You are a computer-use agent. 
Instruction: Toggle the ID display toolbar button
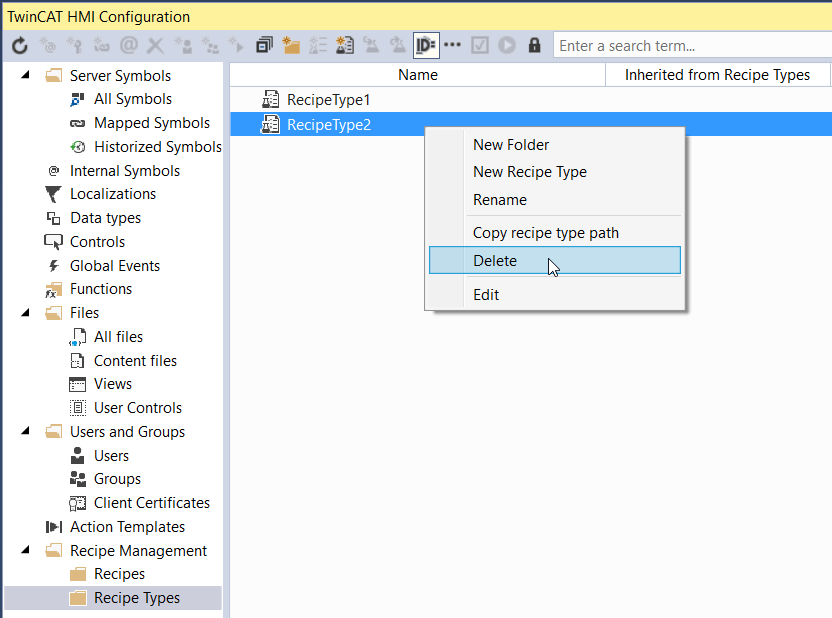[x=426, y=46]
